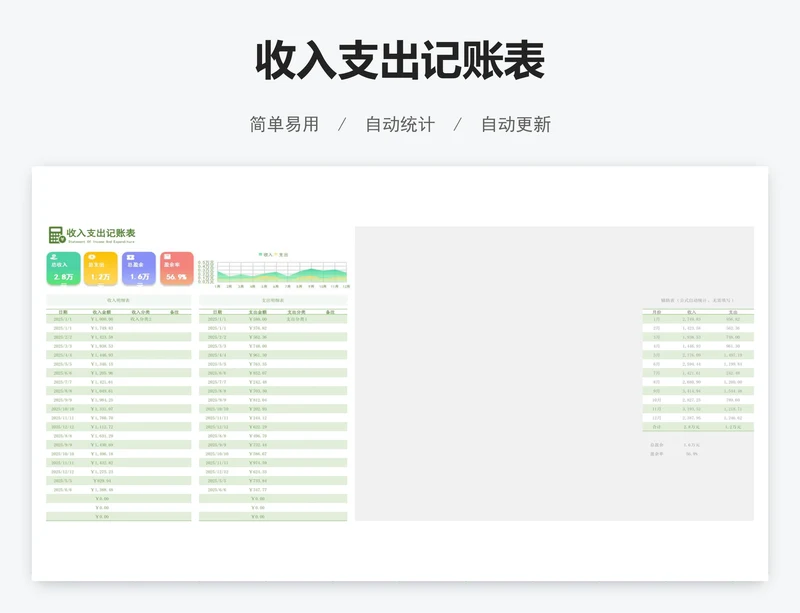
Task: Click the 支出 legend entry above the chart
Action: 282,254
